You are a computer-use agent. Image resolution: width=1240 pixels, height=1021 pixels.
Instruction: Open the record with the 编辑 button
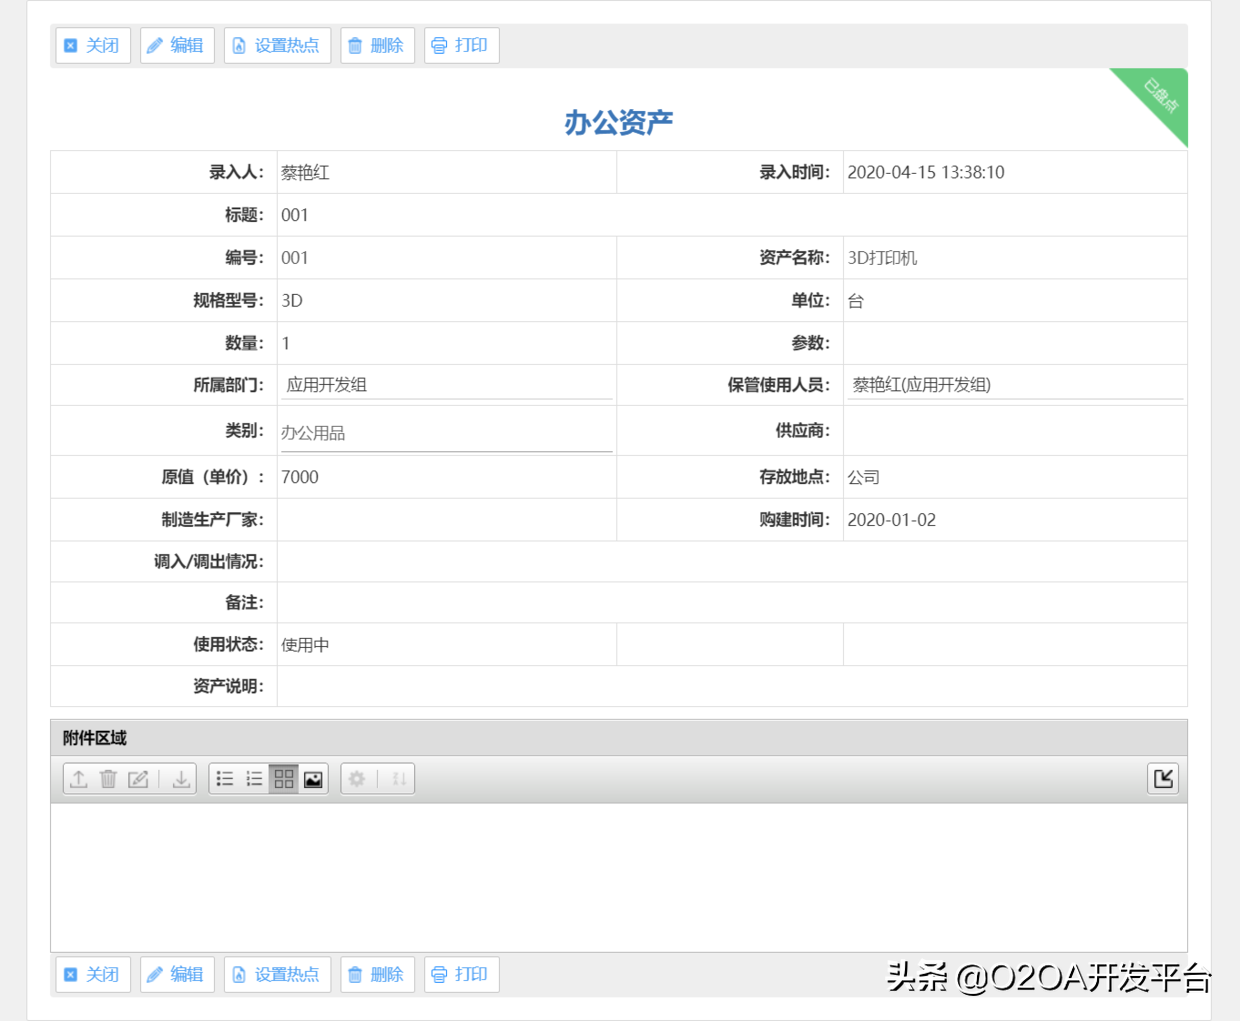pos(177,45)
